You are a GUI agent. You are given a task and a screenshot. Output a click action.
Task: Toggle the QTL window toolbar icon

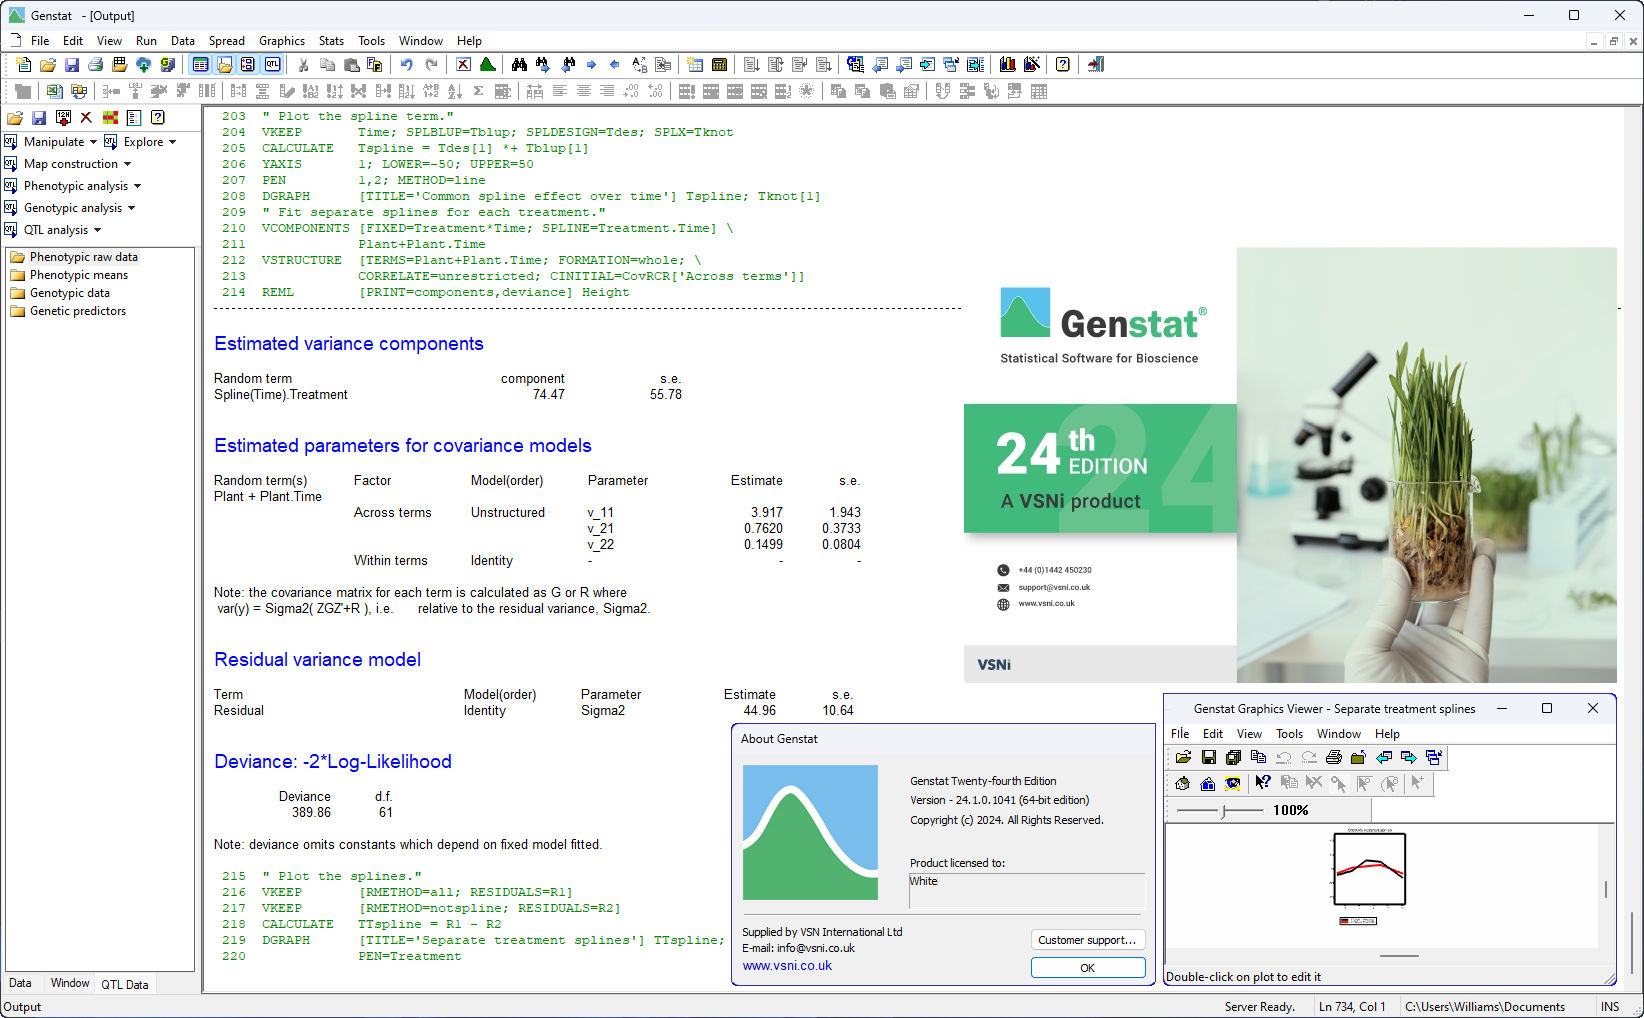(272, 64)
